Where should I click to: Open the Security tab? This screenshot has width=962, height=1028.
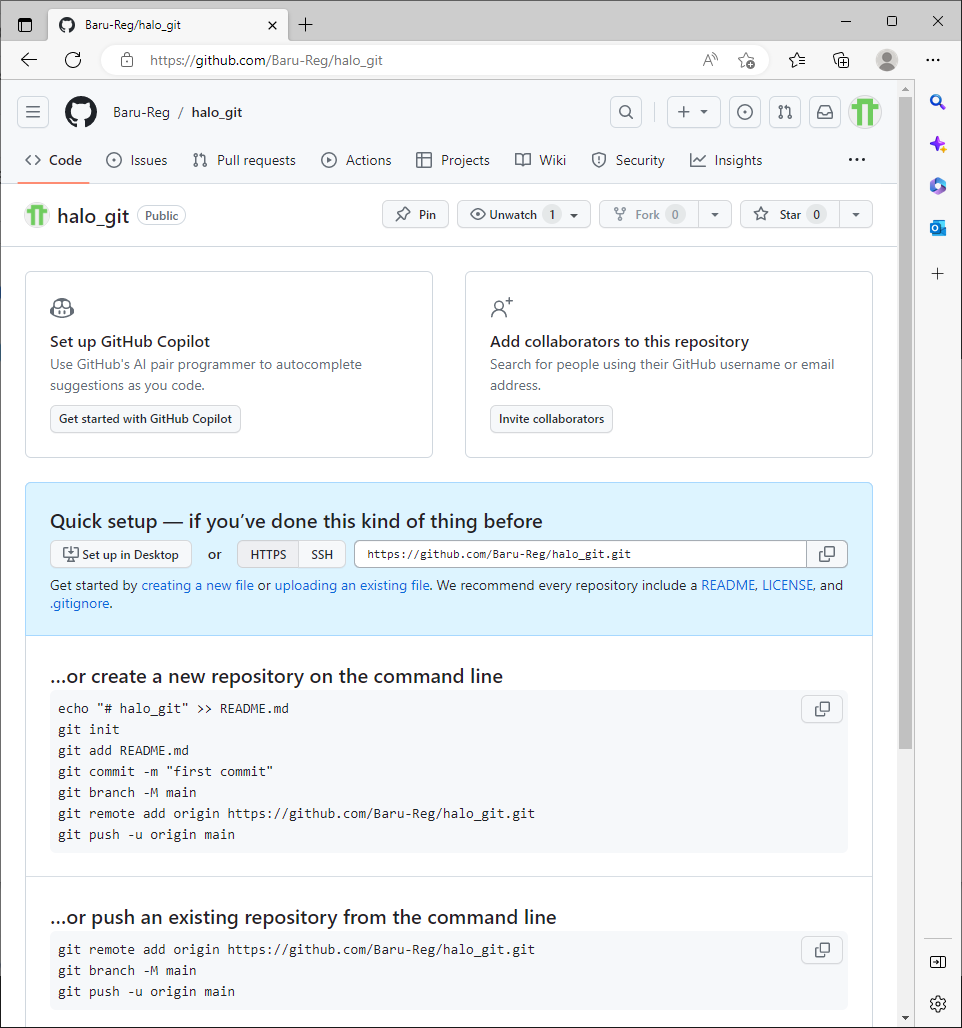tap(628, 160)
